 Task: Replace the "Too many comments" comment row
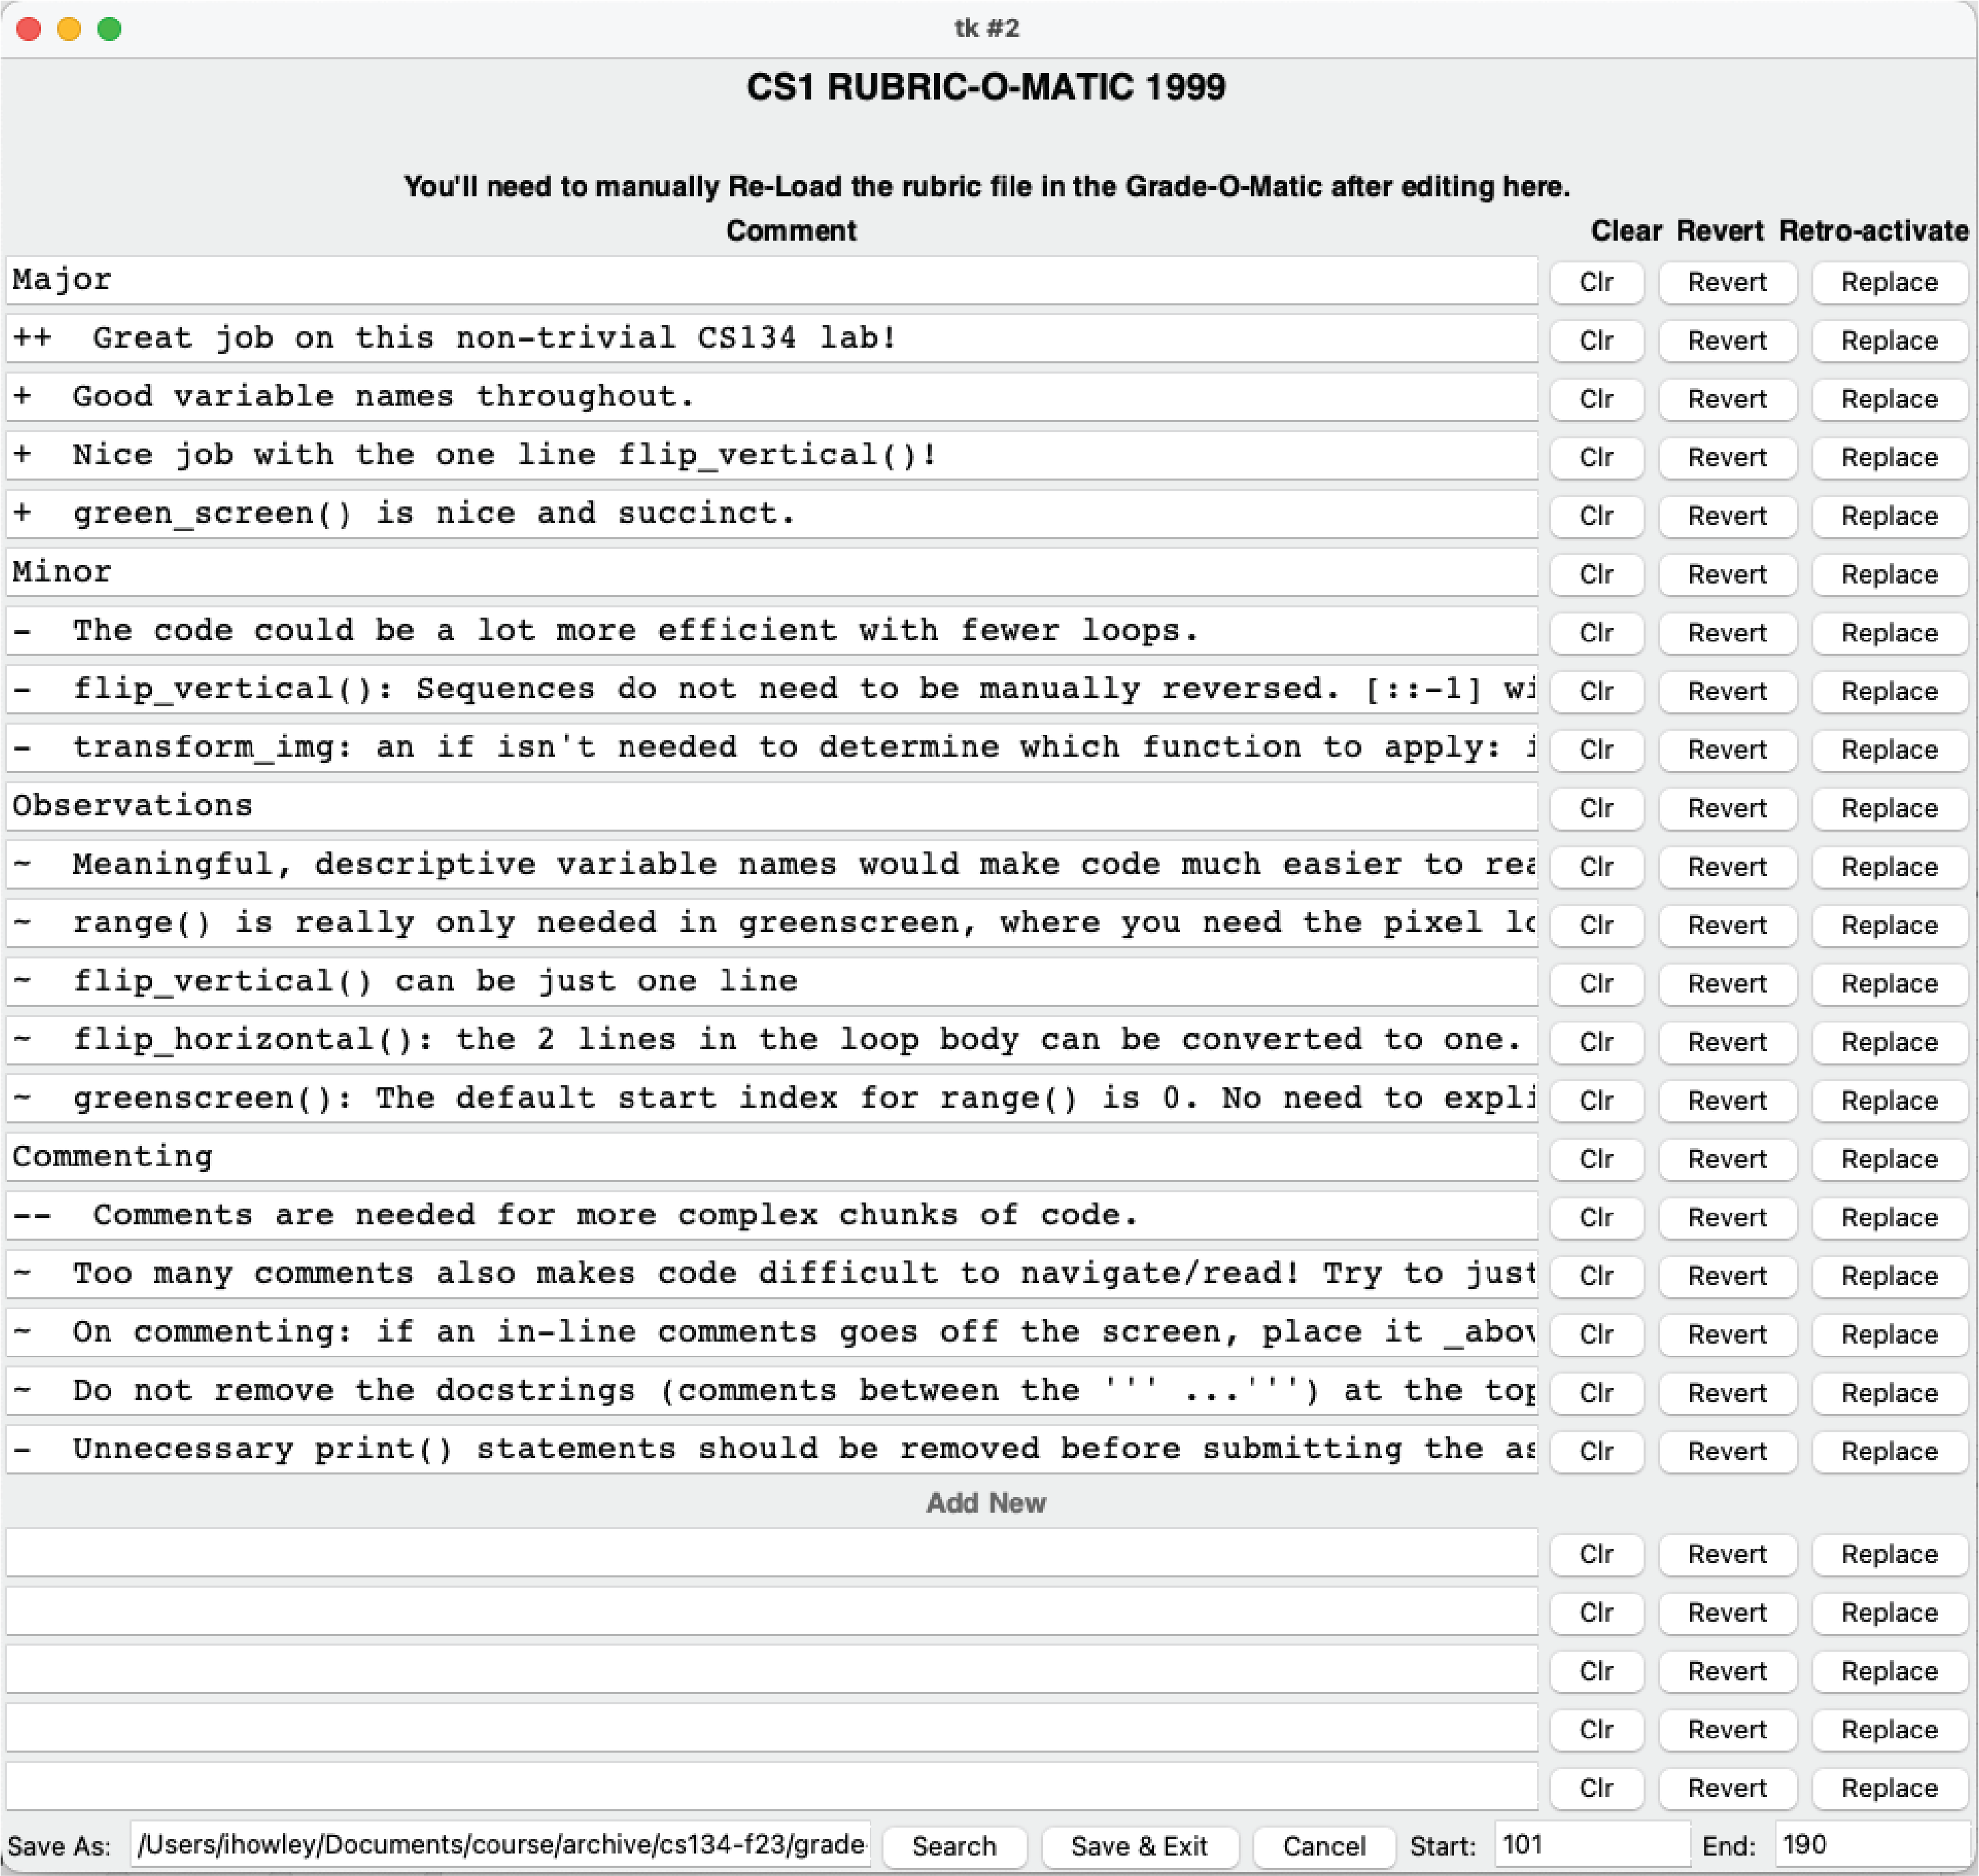(x=1890, y=1276)
